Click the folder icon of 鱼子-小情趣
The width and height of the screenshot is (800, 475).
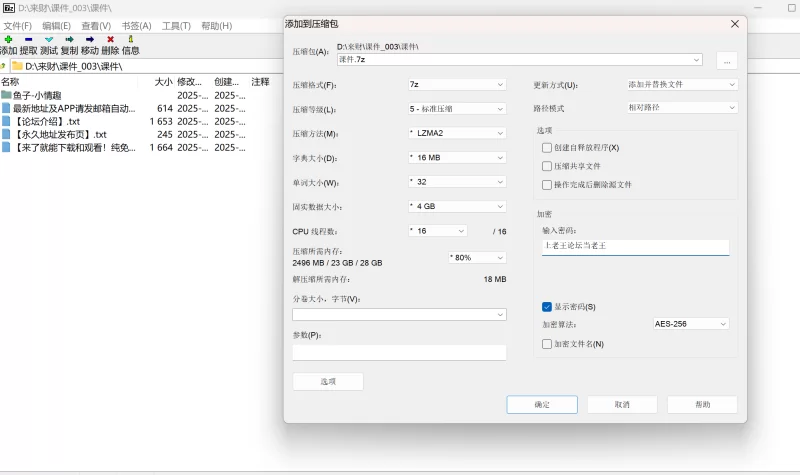[6, 95]
